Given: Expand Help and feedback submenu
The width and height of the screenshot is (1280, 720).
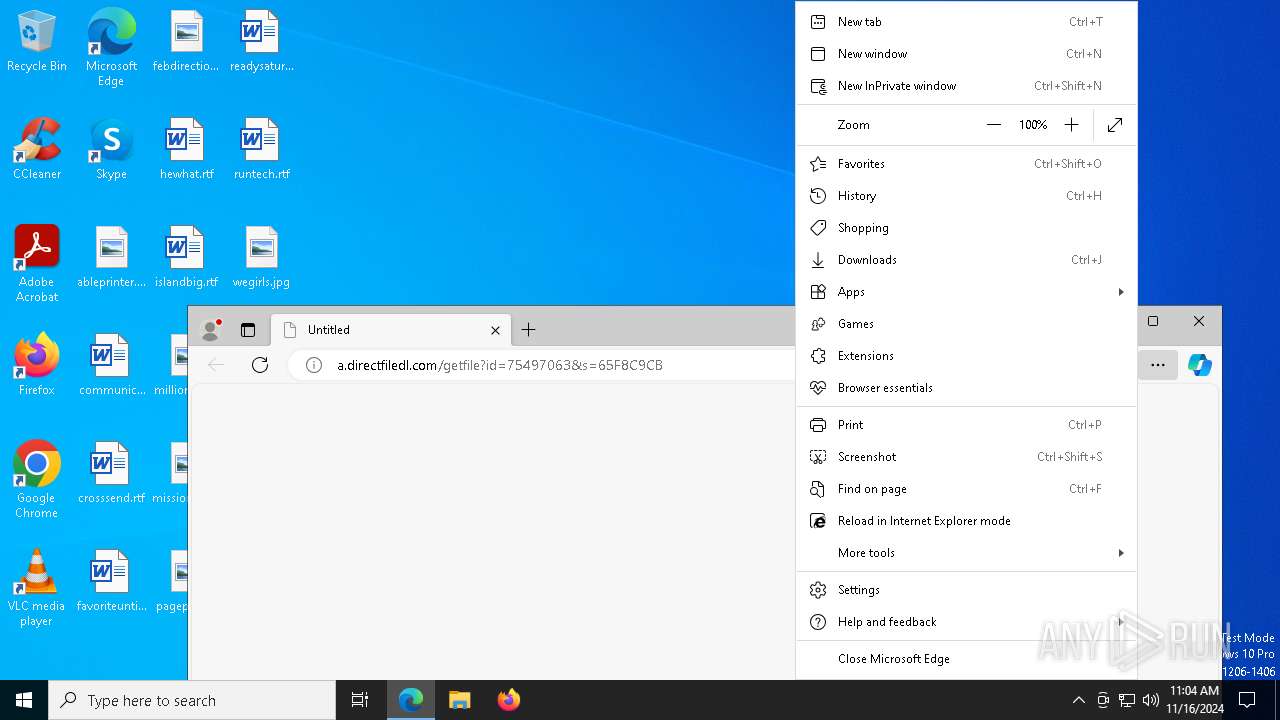Looking at the screenshot, I should tap(966, 621).
